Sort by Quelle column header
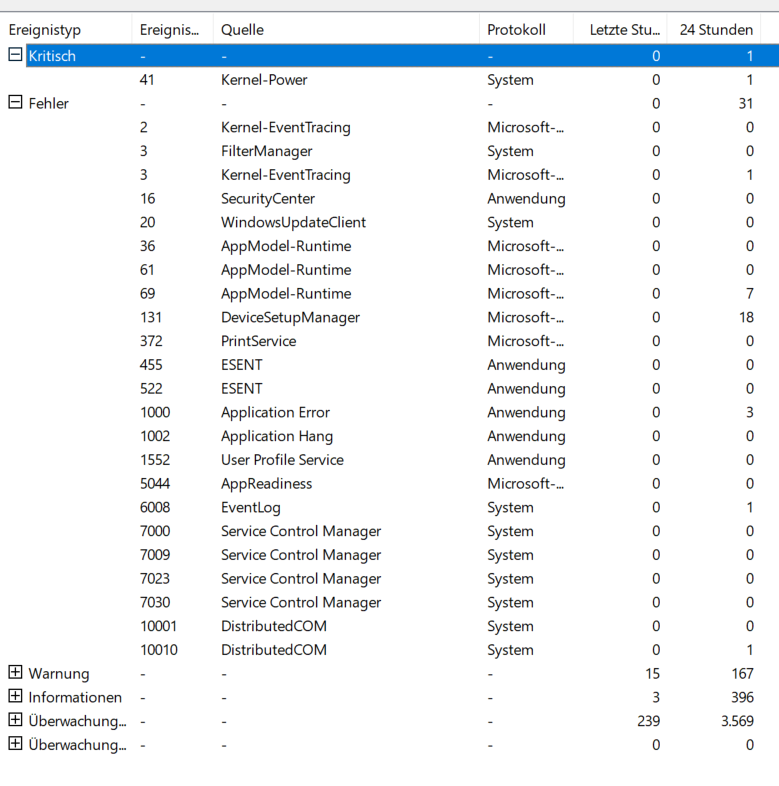Image resolution: width=779 pixels, height=786 pixels. (346, 30)
